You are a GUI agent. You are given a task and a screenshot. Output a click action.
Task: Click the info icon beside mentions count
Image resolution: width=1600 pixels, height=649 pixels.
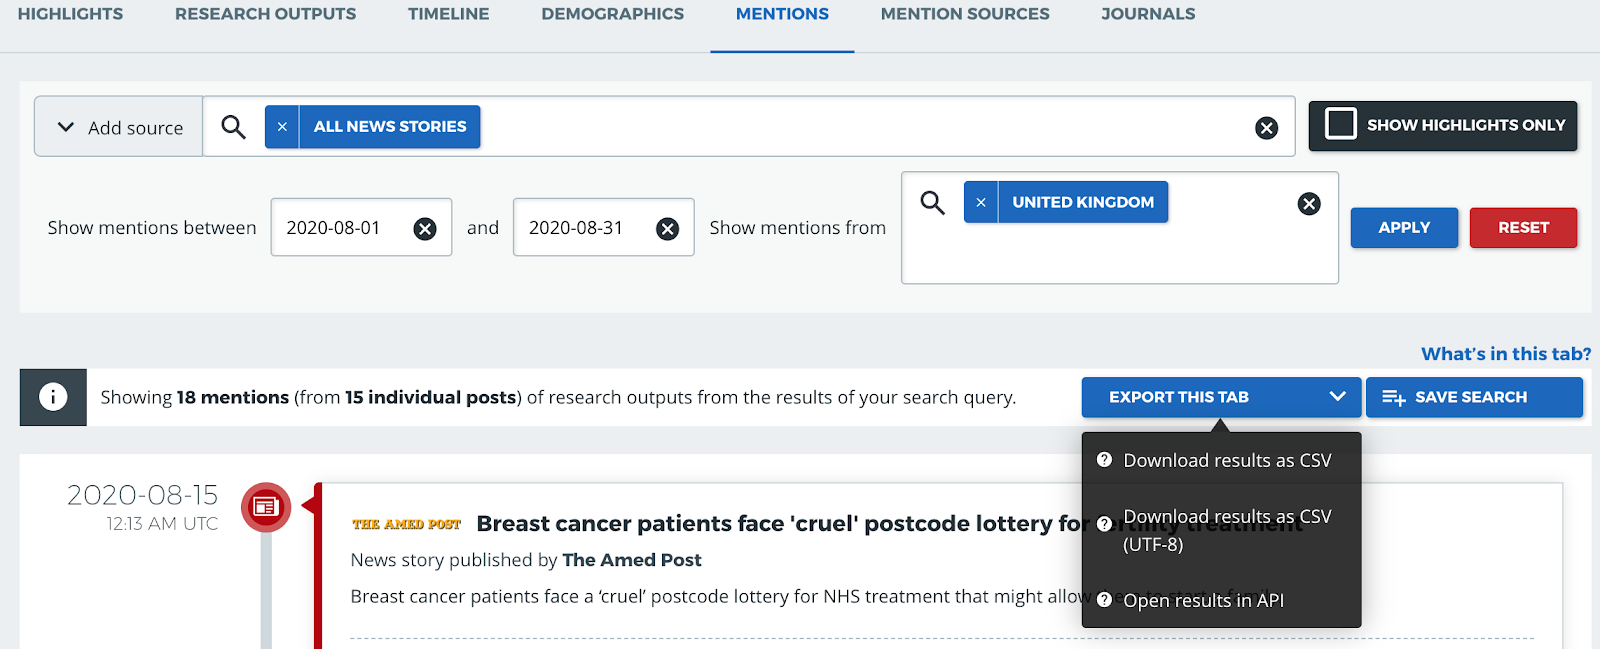click(53, 397)
